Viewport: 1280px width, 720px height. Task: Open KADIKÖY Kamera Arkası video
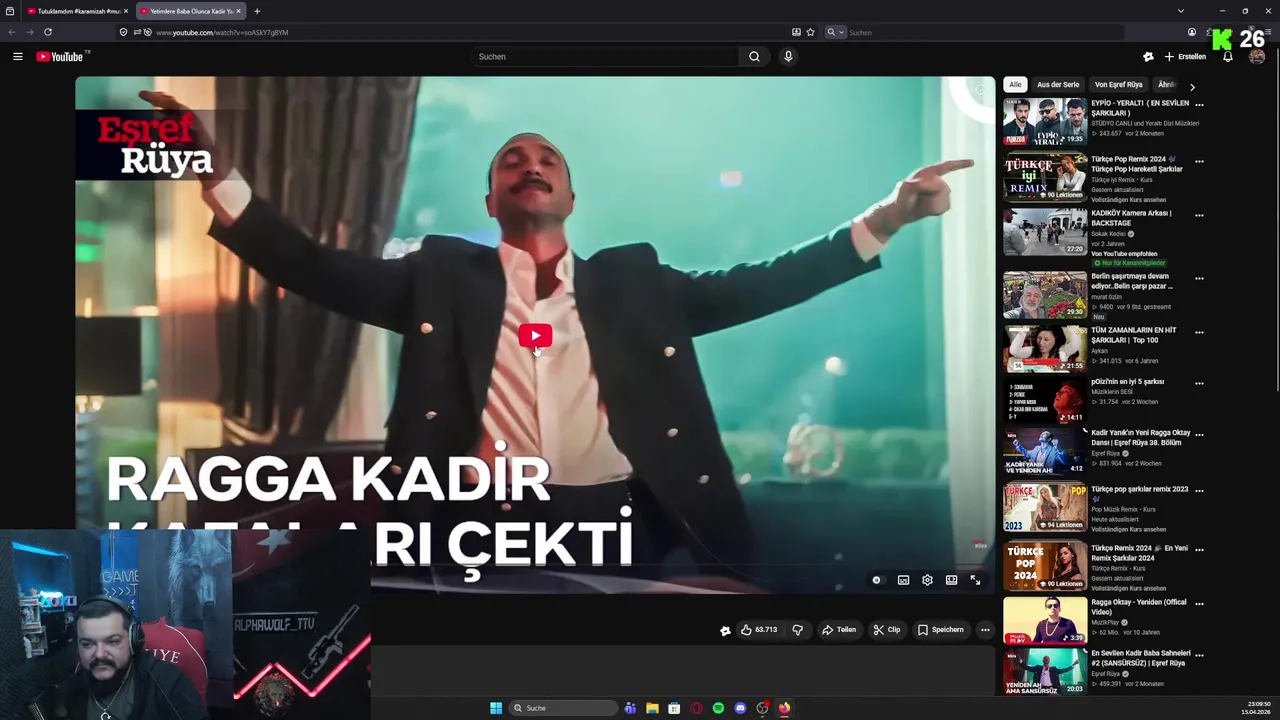pyautogui.click(x=1045, y=231)
